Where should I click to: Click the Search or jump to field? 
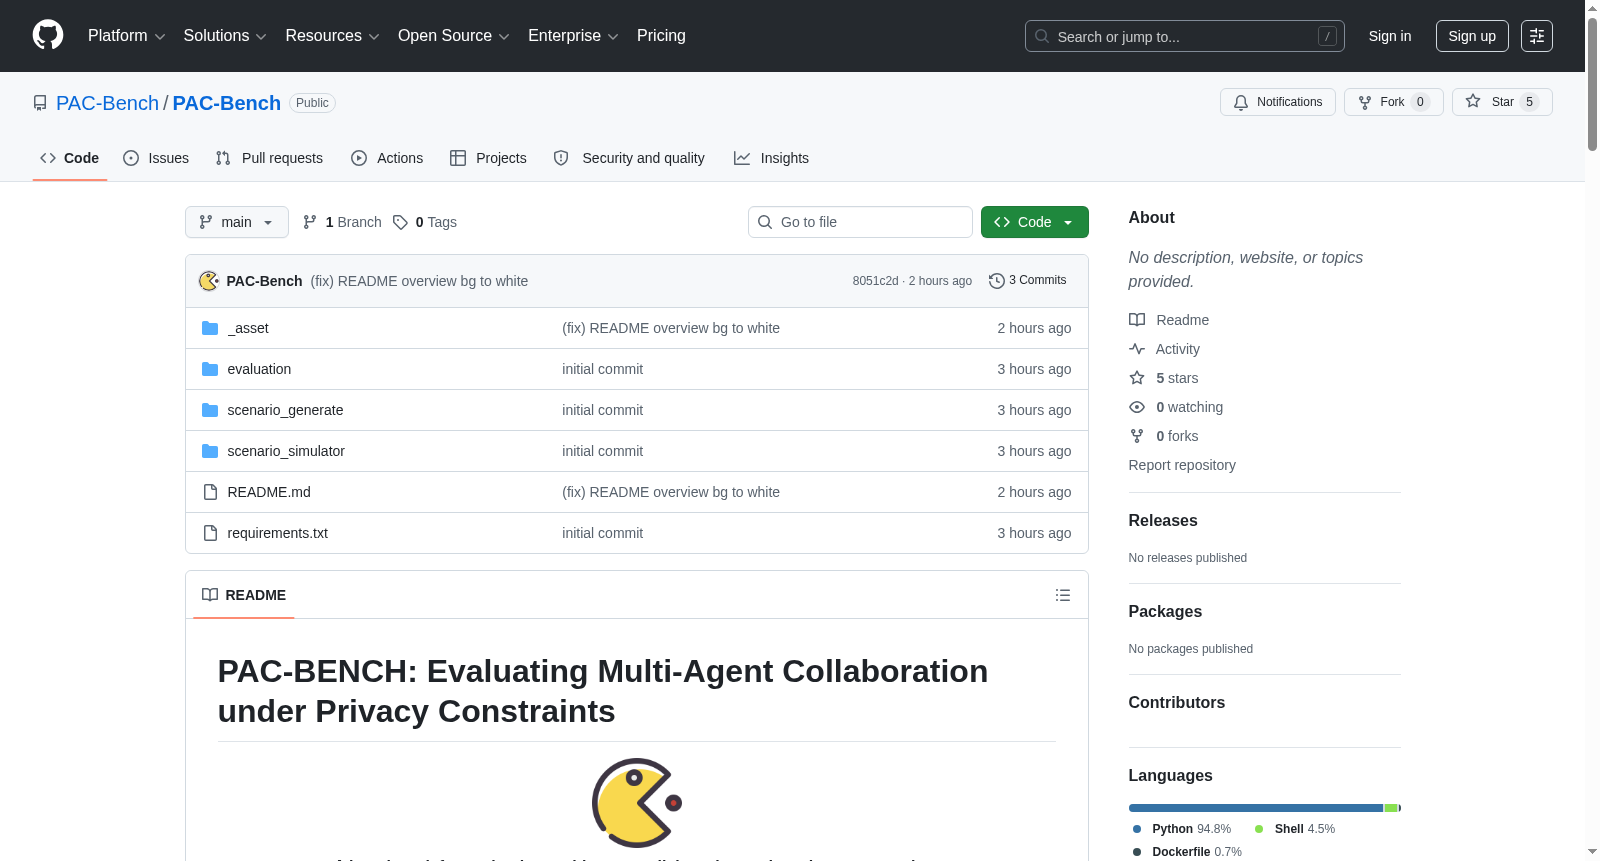(x=1185, y=36)
